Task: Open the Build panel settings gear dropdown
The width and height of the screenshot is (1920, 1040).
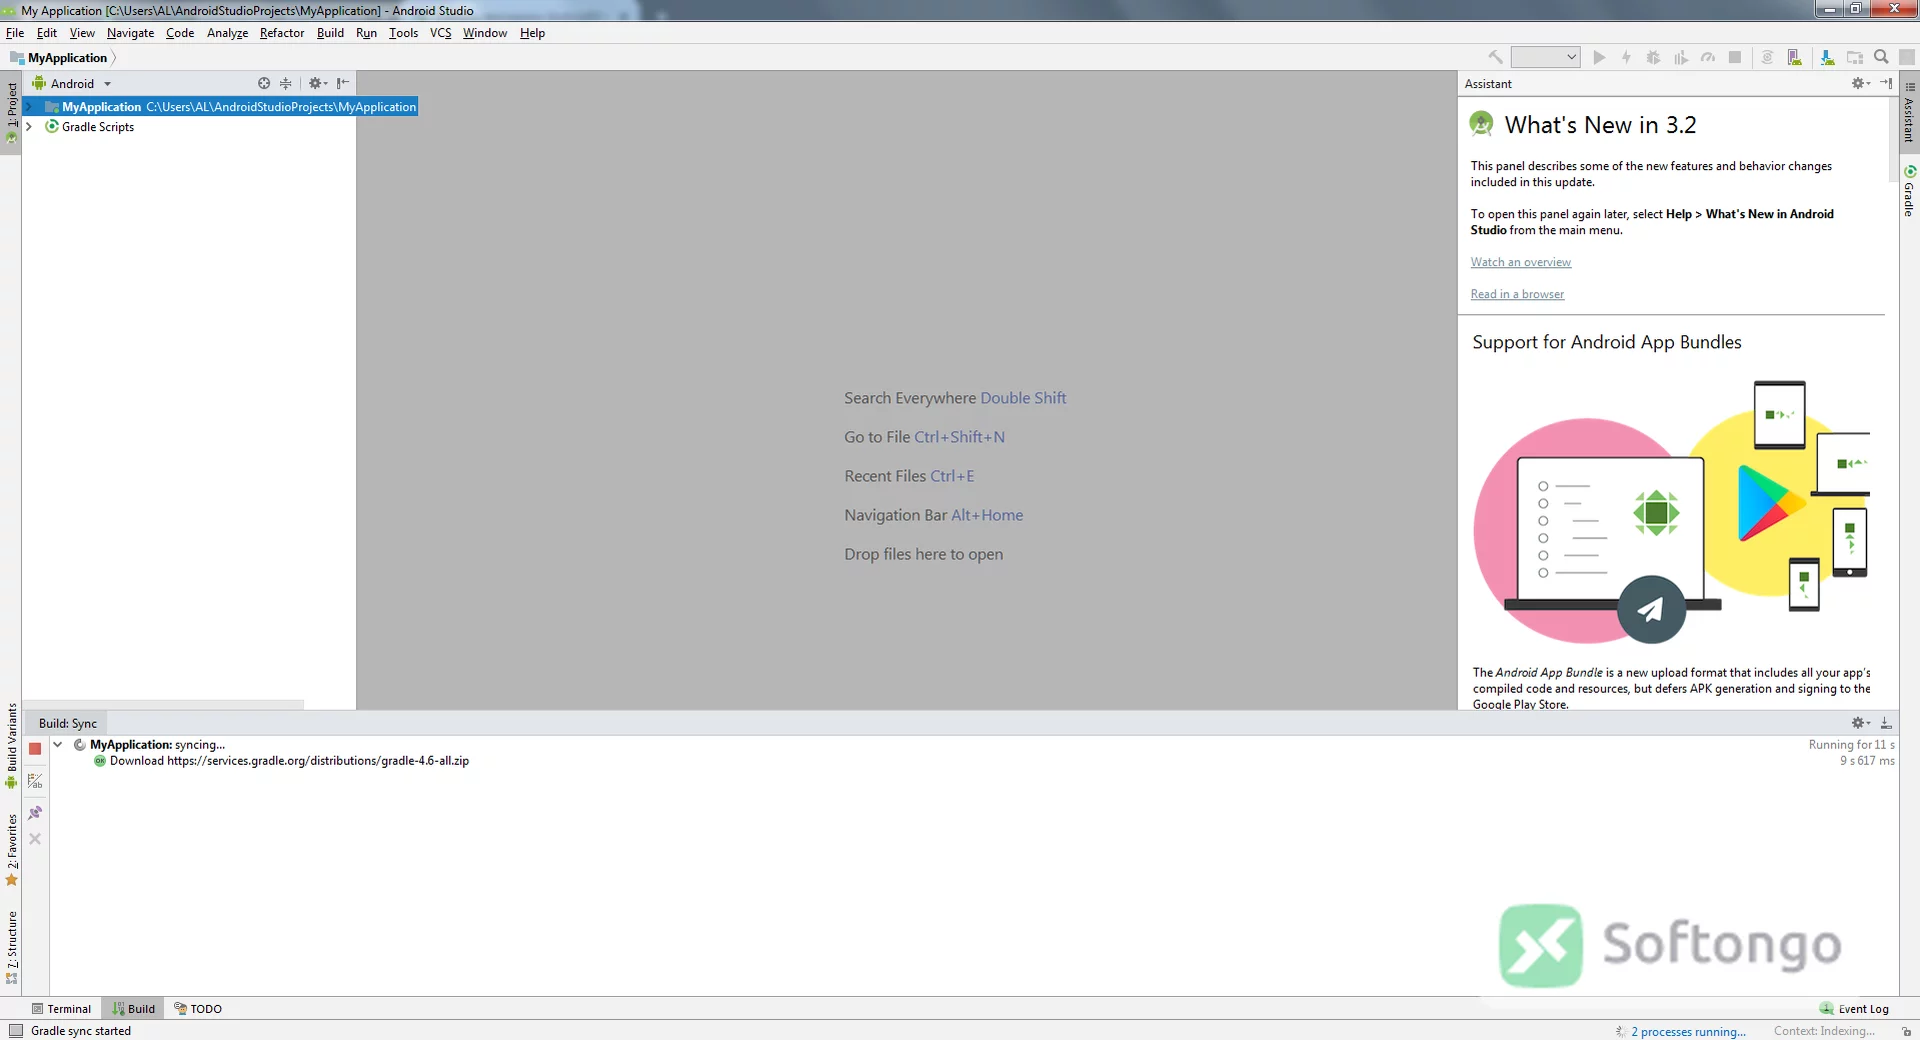Action: click(1860, 722)
